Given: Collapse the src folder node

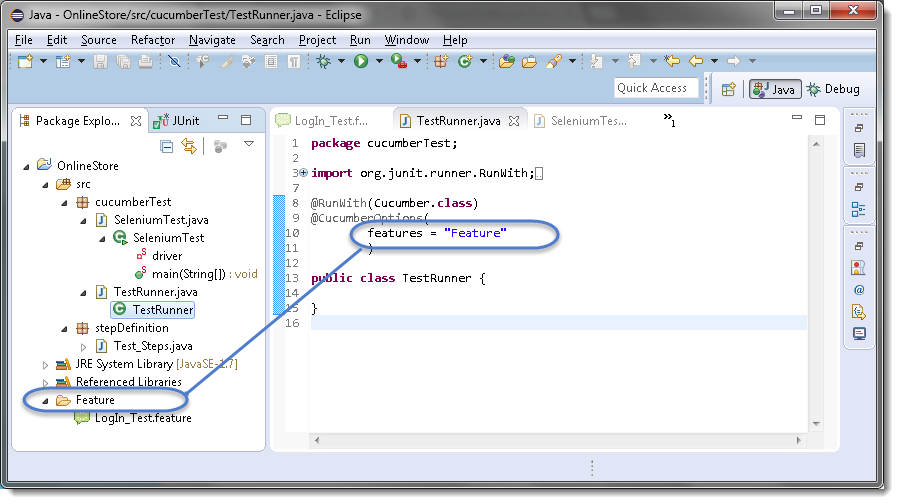Looking at the screenshot, I should pos(45,185).
